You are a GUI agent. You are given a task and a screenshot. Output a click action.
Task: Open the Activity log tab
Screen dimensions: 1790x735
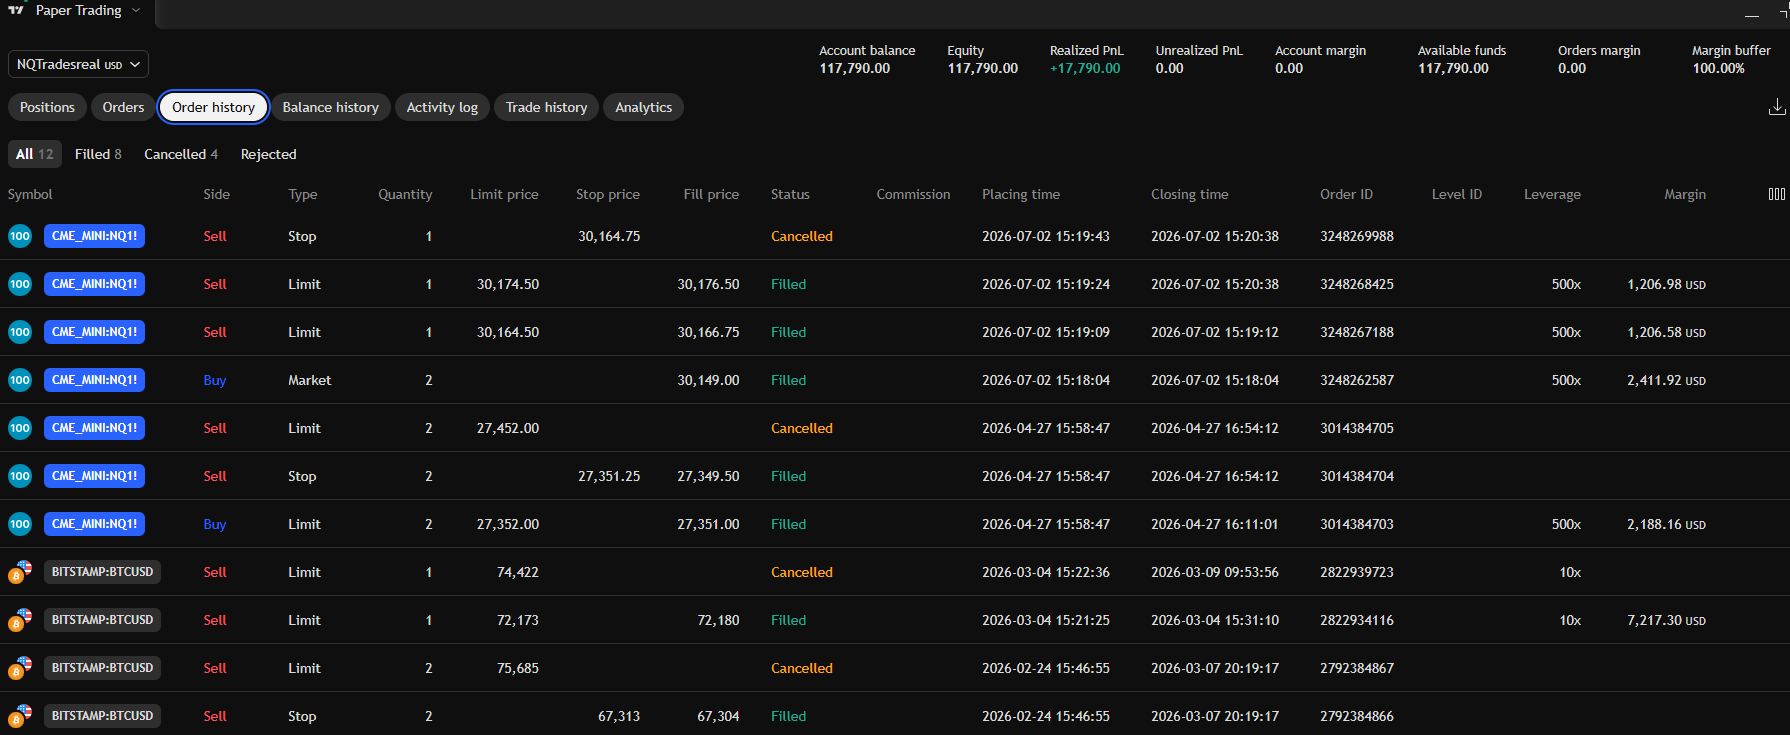pos(442,107)
